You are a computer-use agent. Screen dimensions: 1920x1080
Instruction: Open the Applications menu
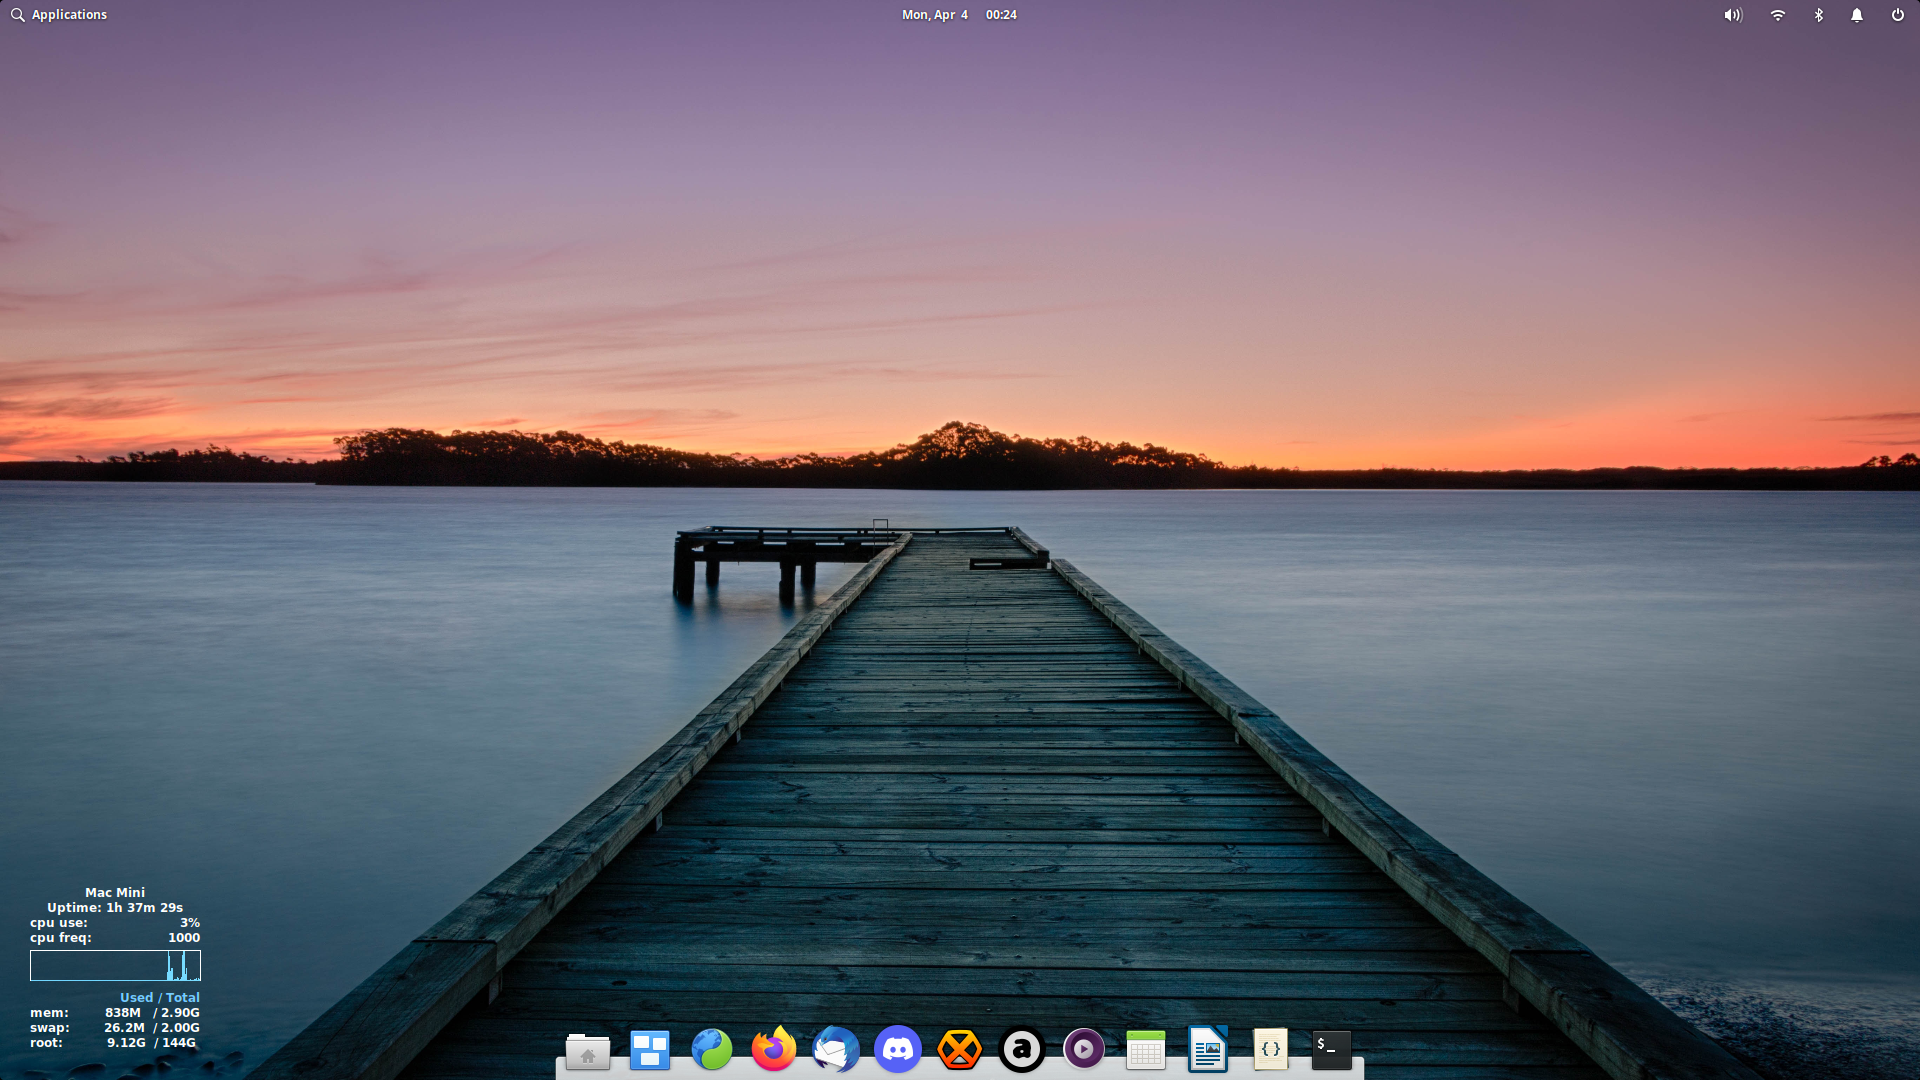pyautogui.click(x=69, y=15)
